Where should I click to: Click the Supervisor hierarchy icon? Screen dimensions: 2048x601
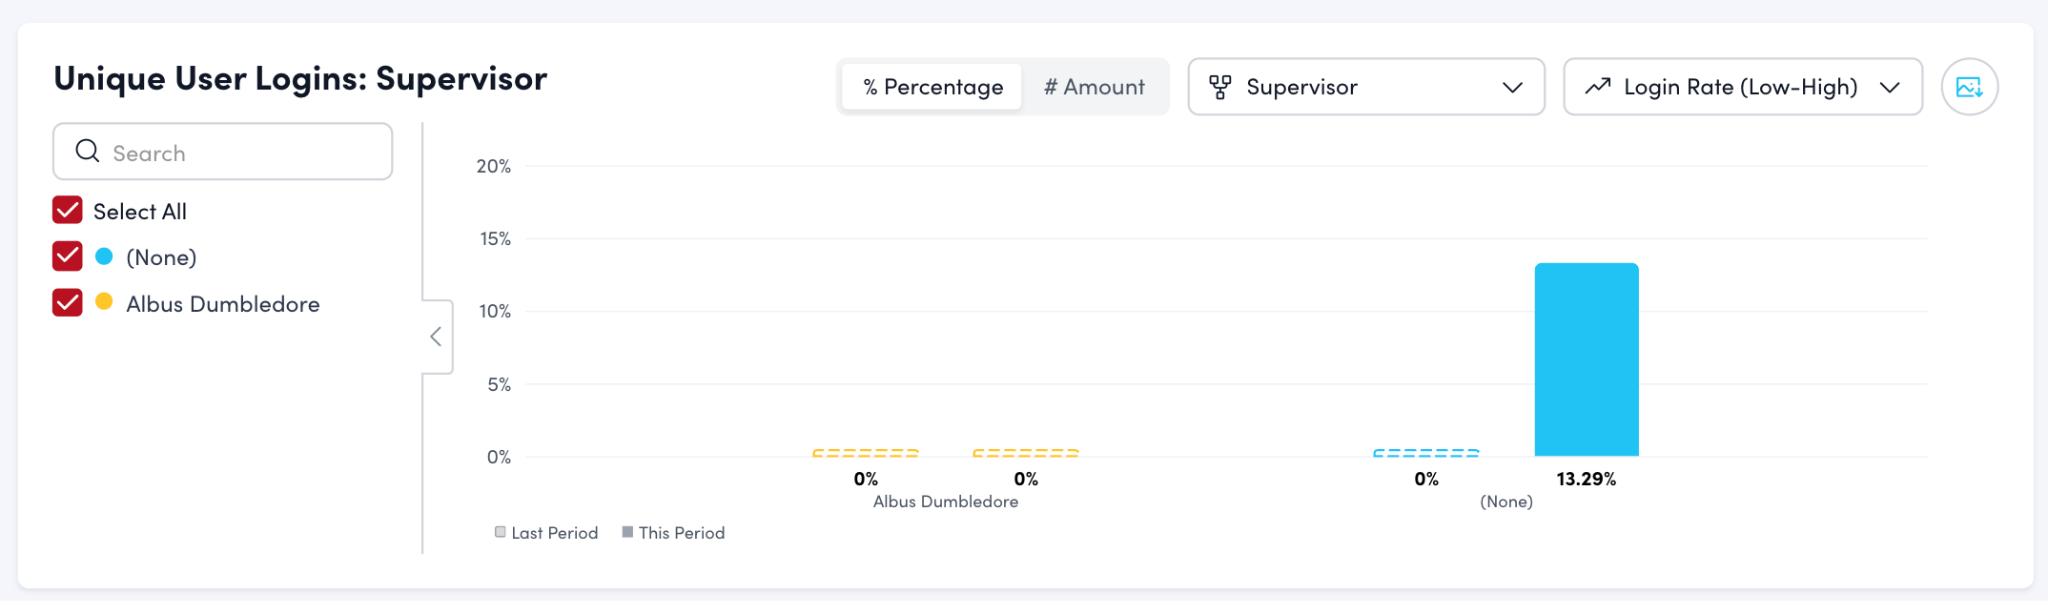(x=1220, y=87)
